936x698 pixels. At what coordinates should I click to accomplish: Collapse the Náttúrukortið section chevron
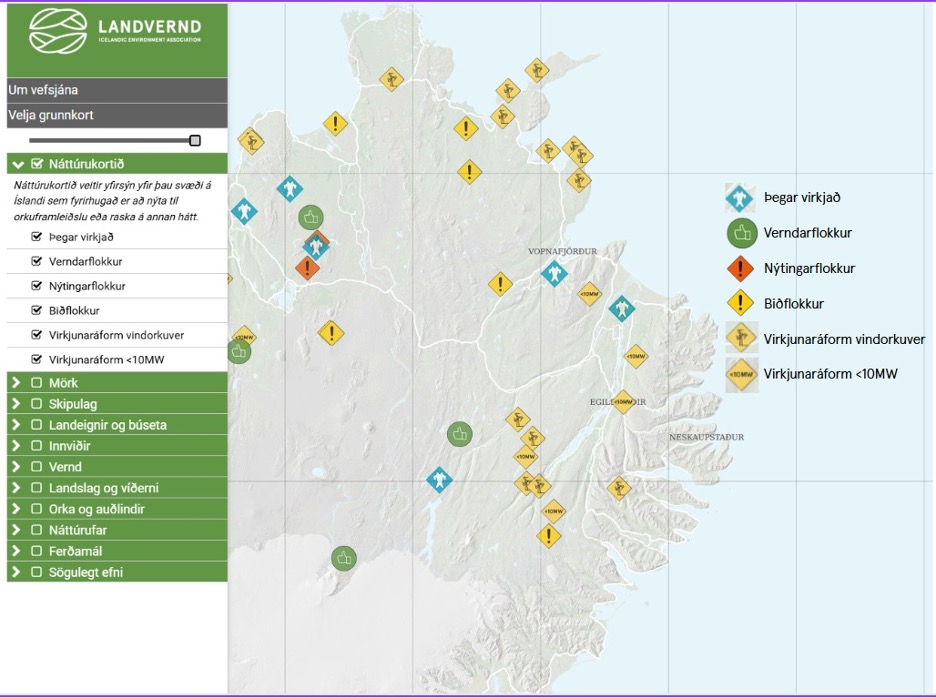pyautogui.click(x=18, y=164)
